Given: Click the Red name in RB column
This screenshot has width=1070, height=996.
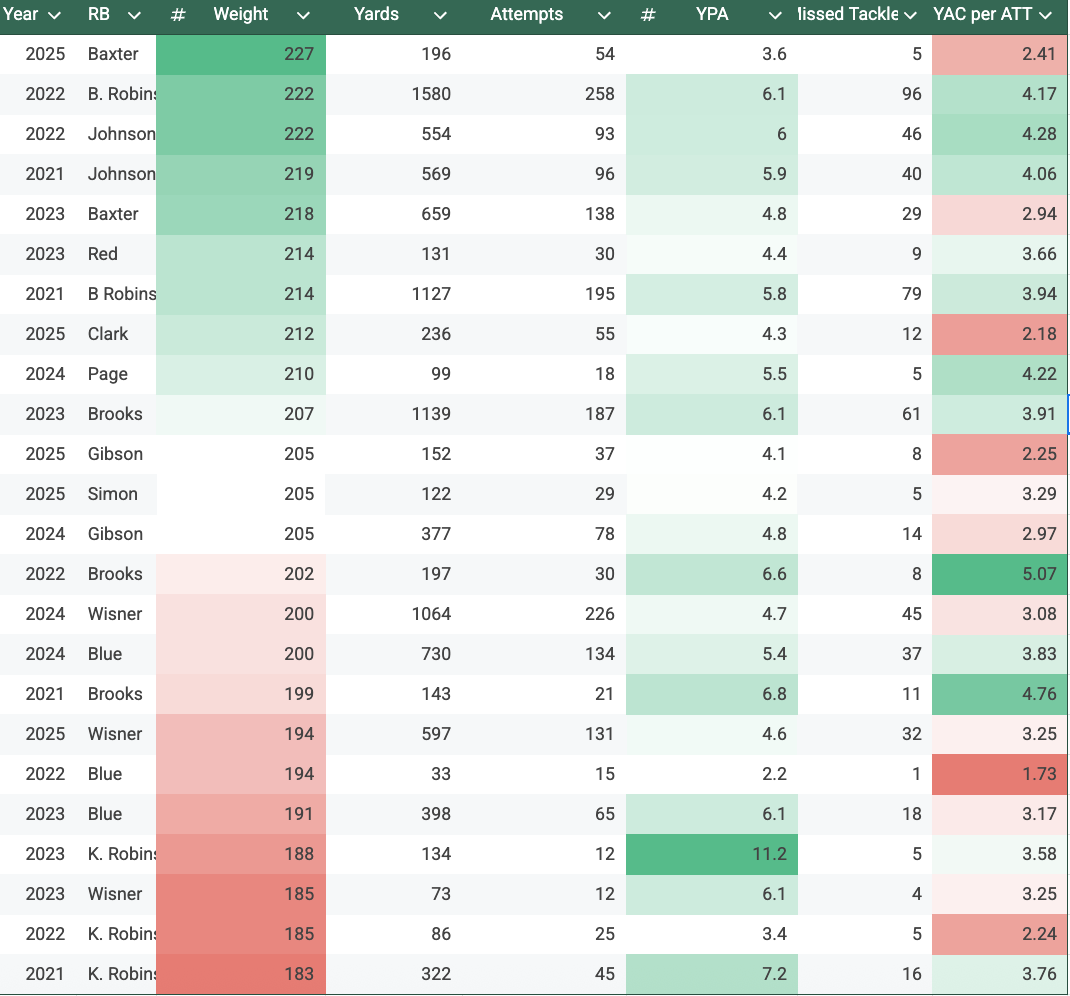Looking at the screenshot, I should pos(103,254).
